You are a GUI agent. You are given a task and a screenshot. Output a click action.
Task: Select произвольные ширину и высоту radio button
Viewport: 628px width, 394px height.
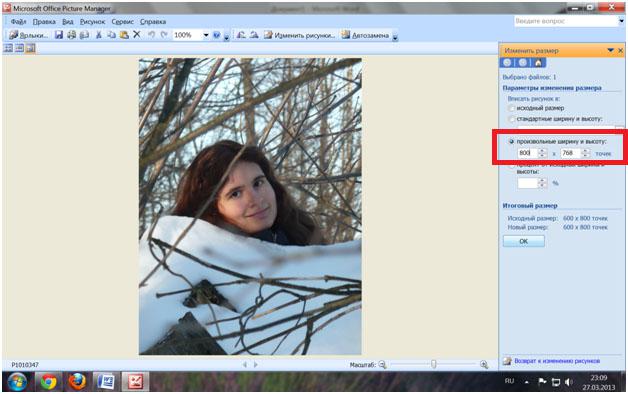(511, 141)
